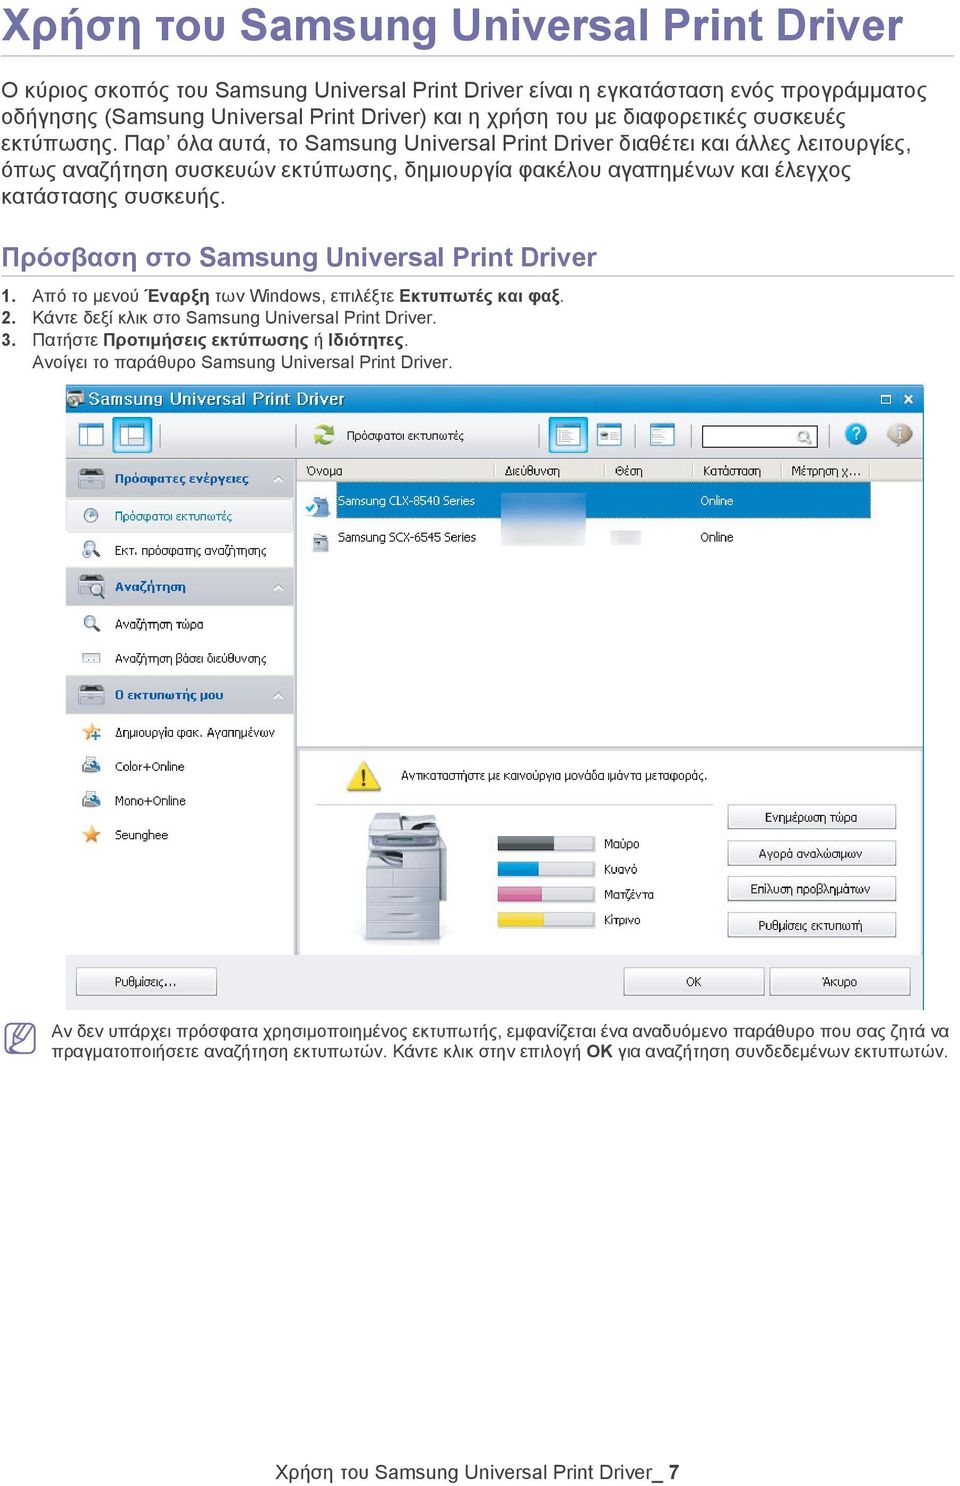The height and width of the screenshot is (1486, 960).
Task: Select the Samsung CLX-8540 Series row
Action: pos(586,501)
